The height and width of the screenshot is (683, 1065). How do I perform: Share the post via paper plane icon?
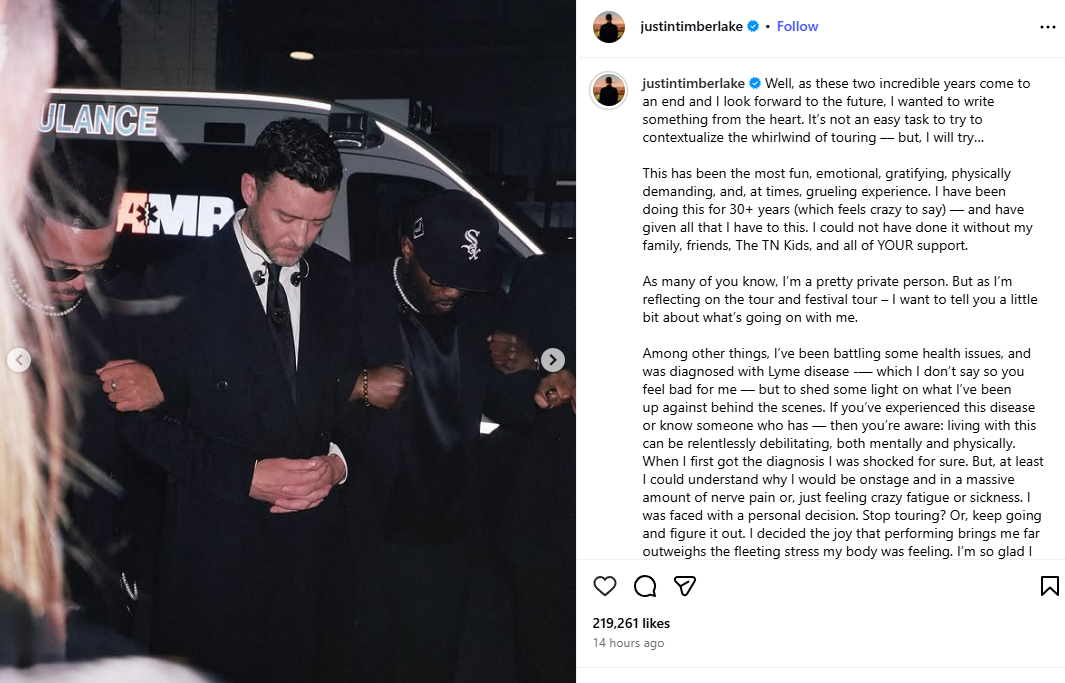[x=685, y=586]
